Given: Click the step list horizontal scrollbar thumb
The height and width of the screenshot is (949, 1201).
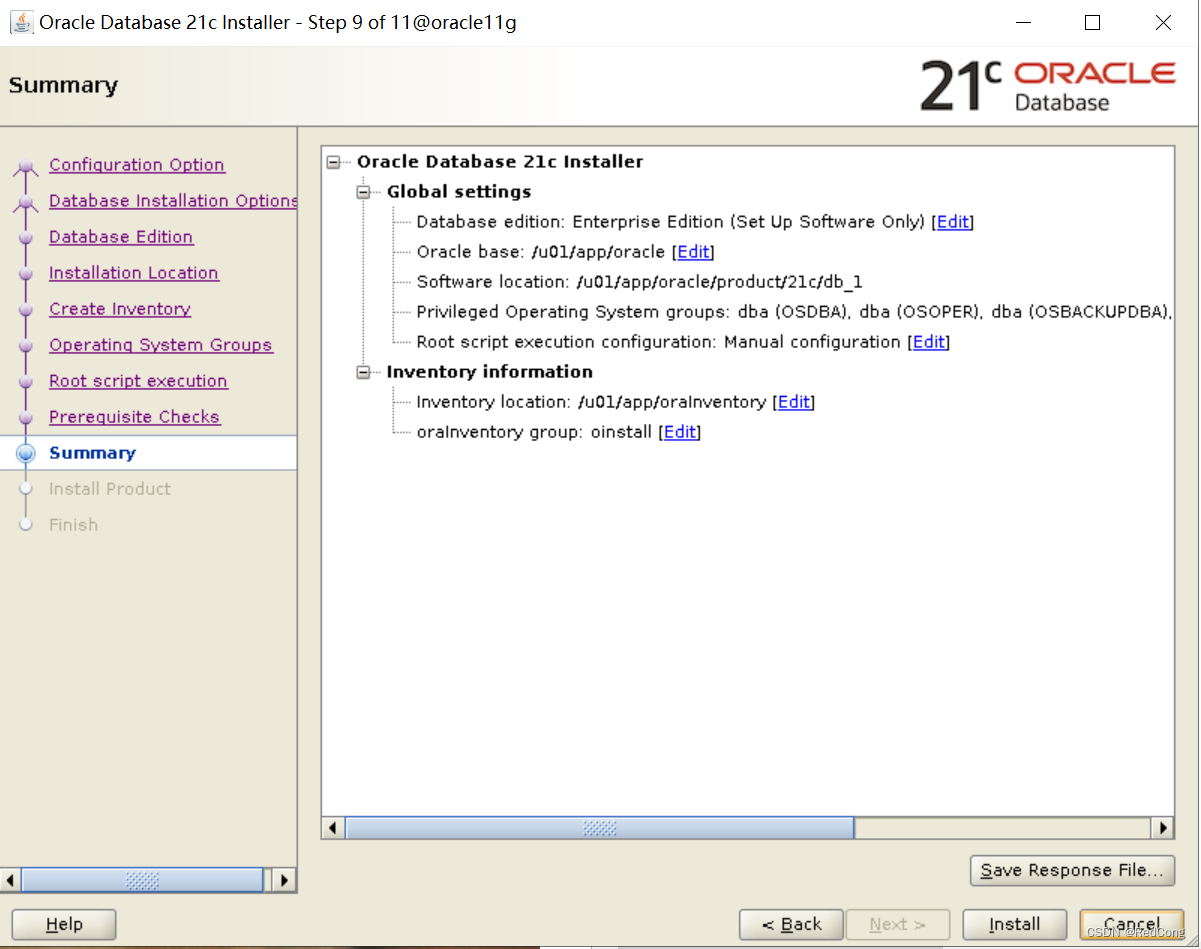Looking at the screenshot, I should coord(143,880).
